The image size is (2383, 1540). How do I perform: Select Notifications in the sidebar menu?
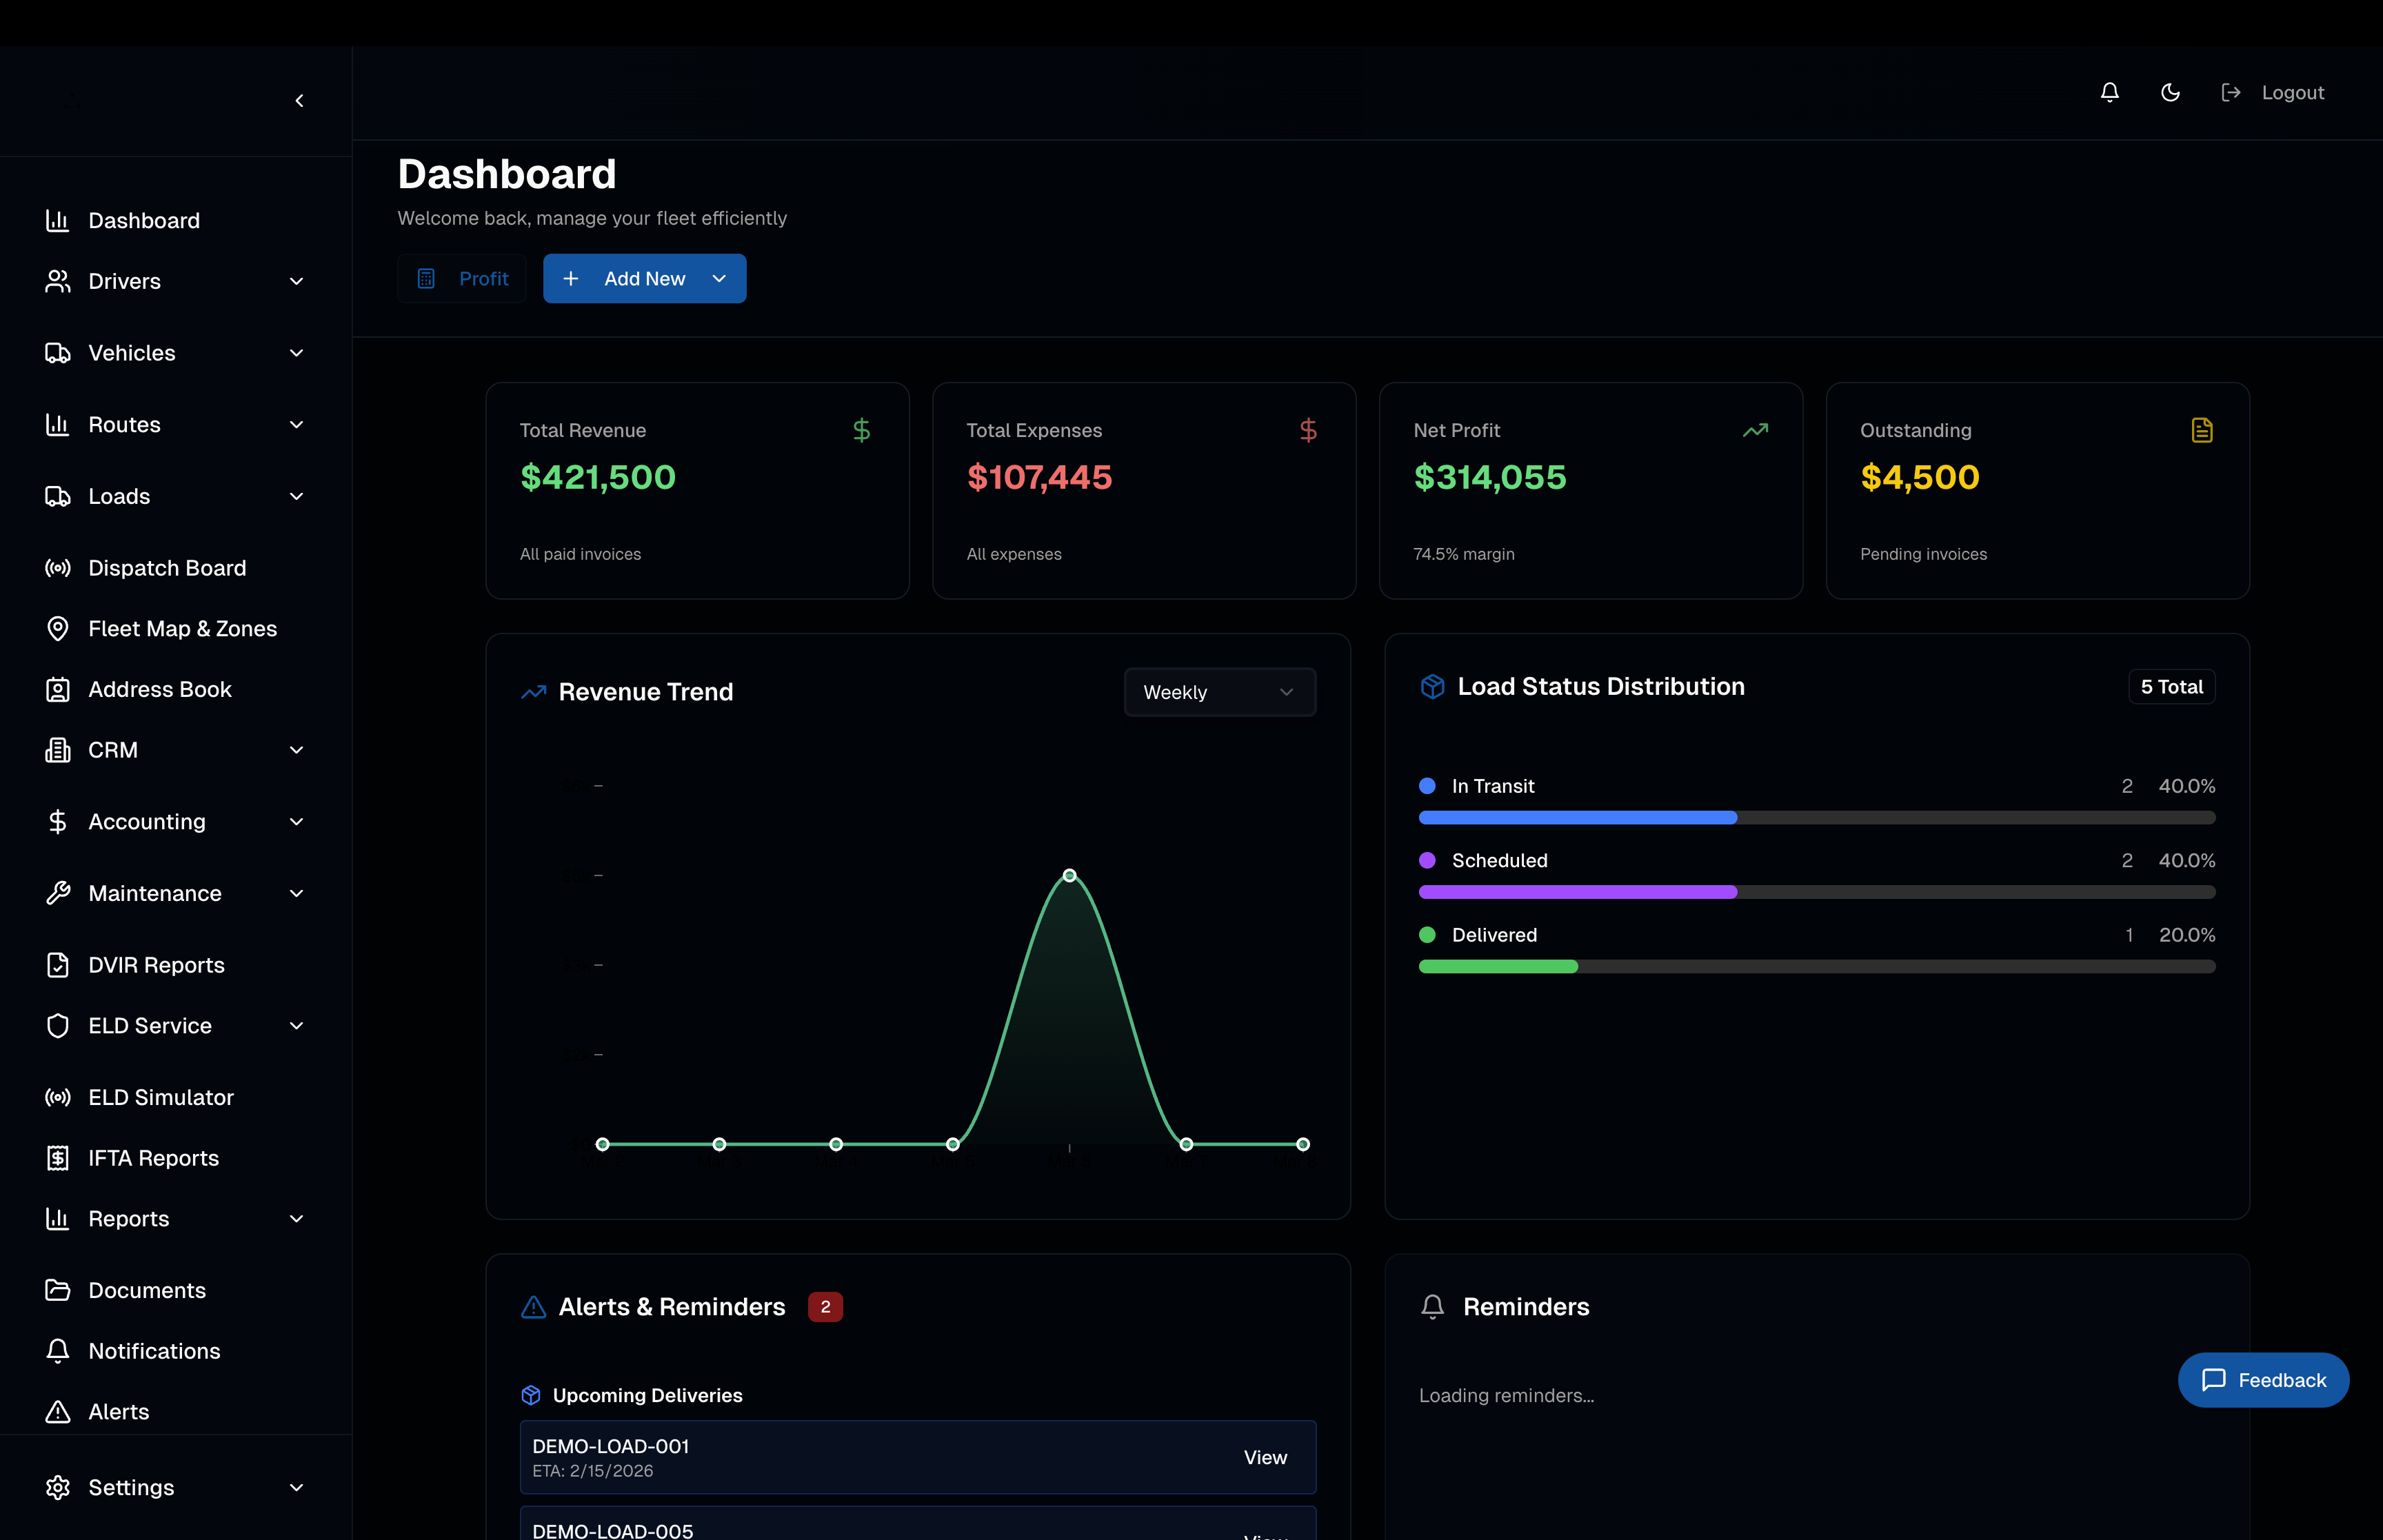click(x=154, y=1351)
